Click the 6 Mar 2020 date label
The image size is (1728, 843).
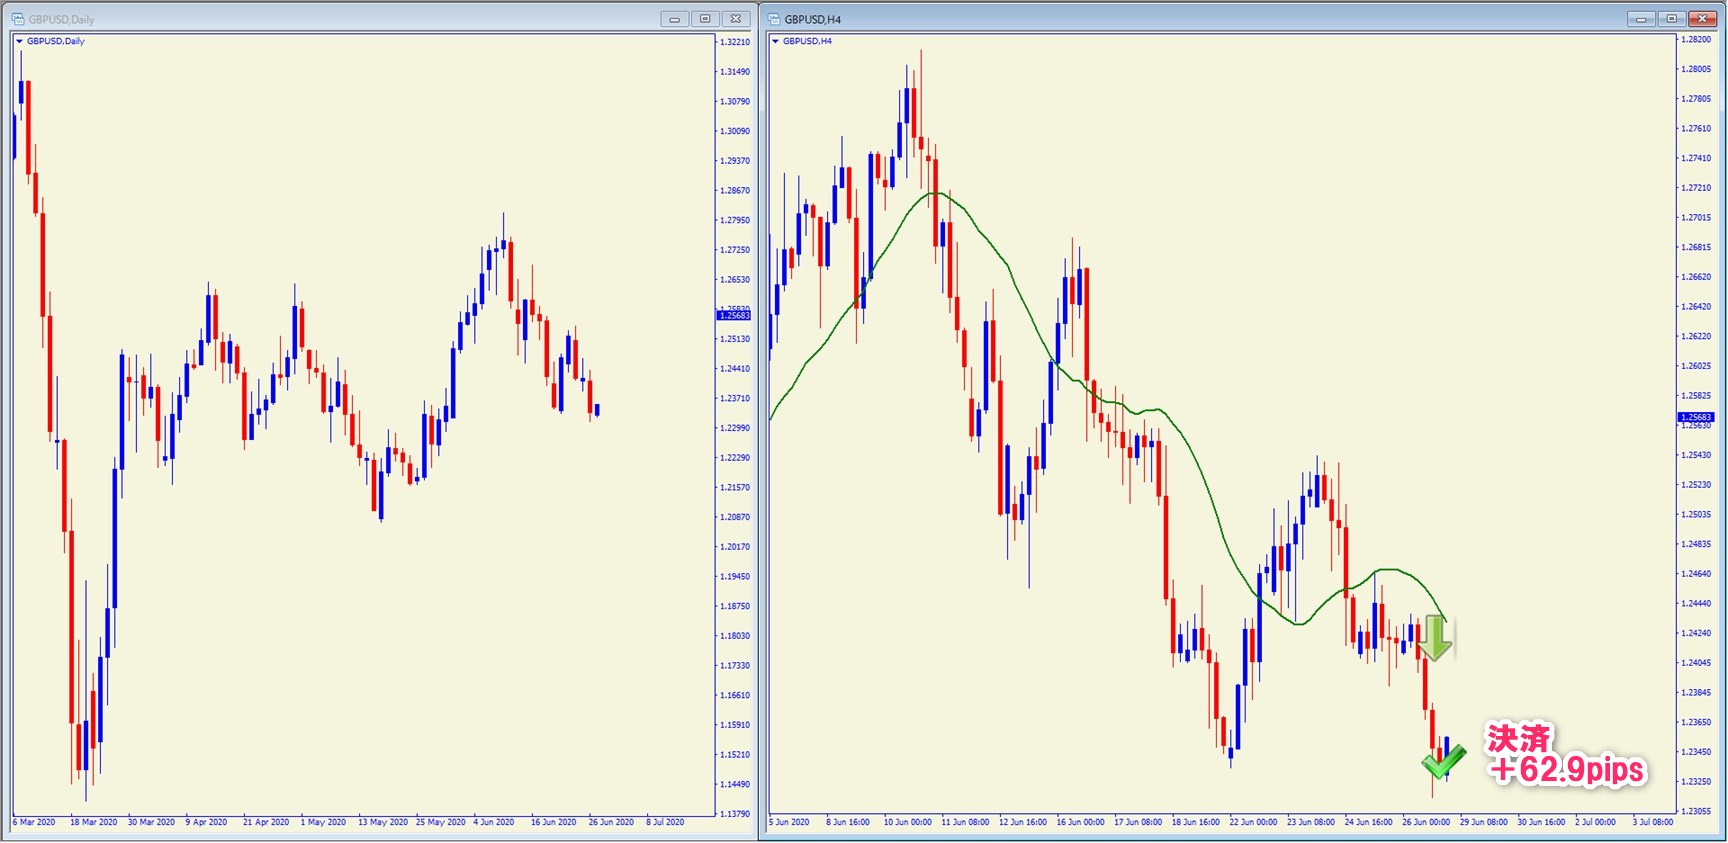click(34, 822)
